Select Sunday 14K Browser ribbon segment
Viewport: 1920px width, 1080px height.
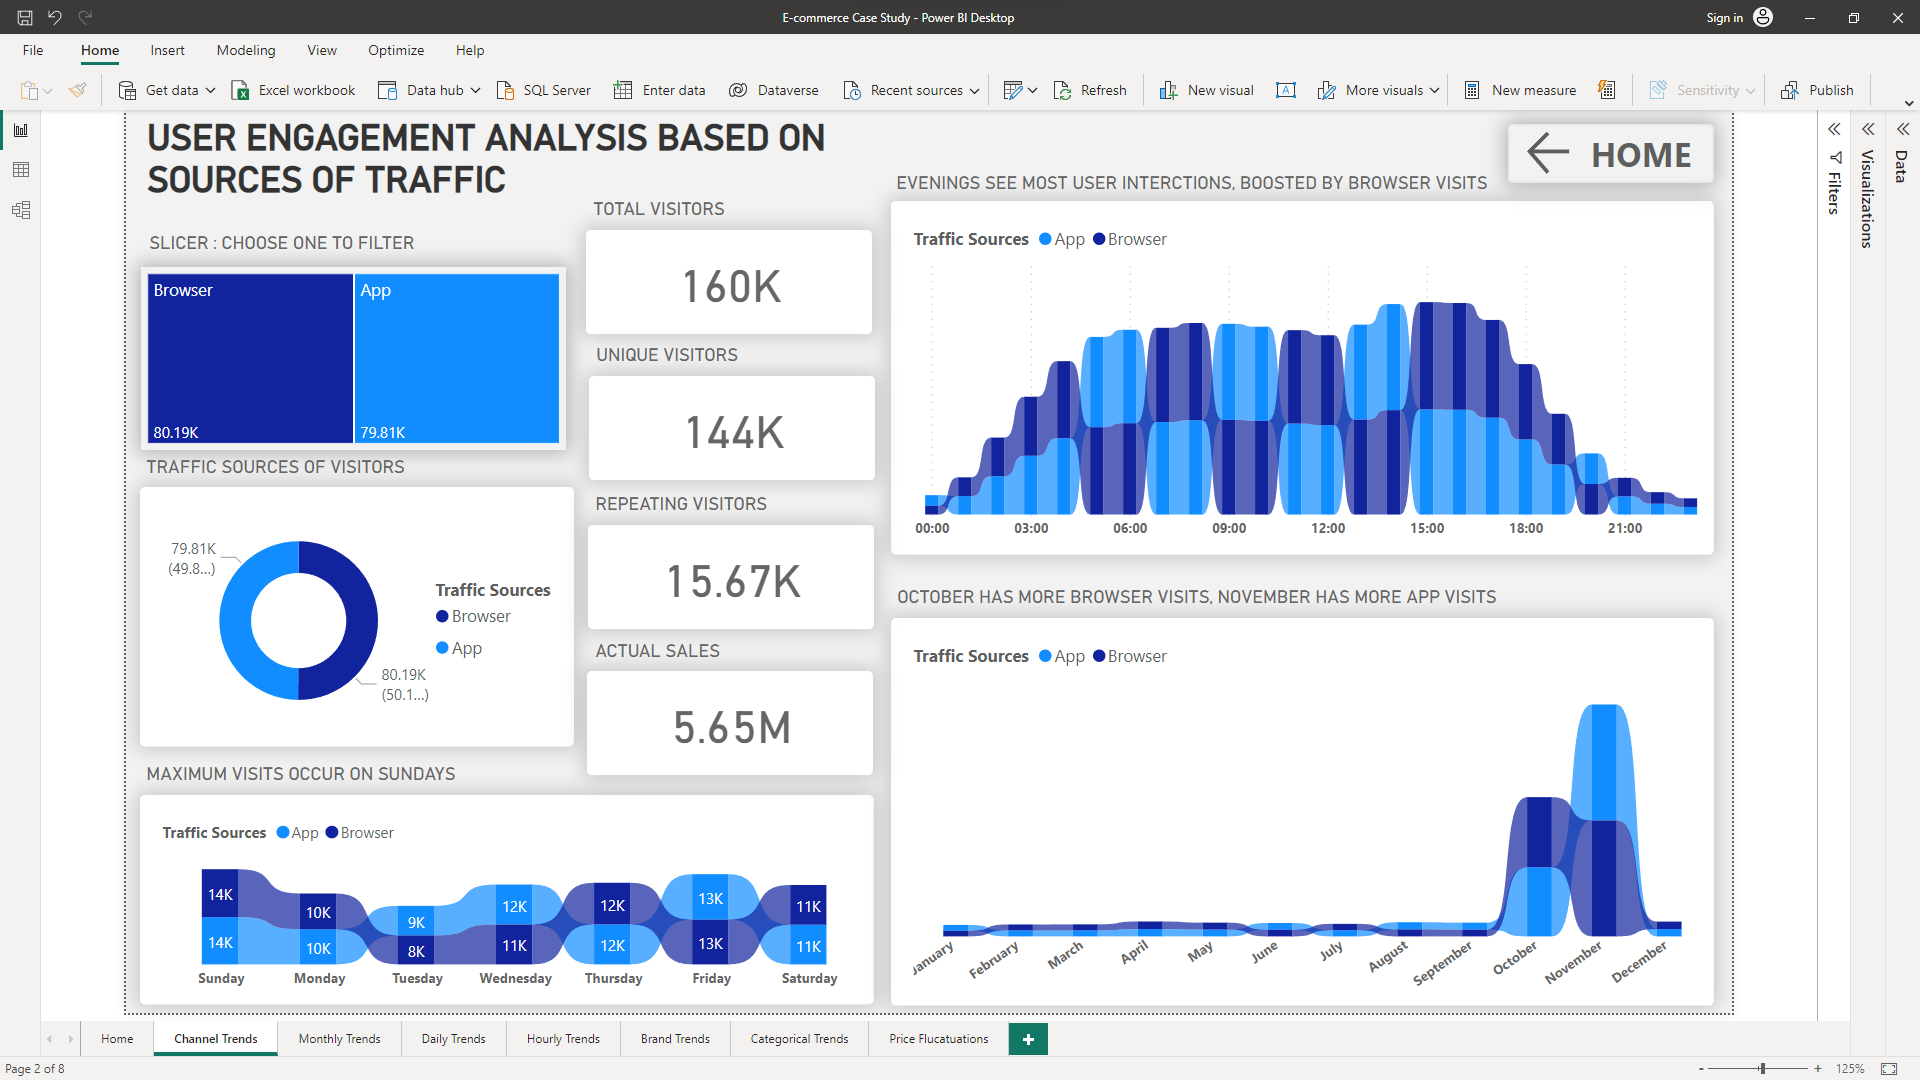pos(220,894)
